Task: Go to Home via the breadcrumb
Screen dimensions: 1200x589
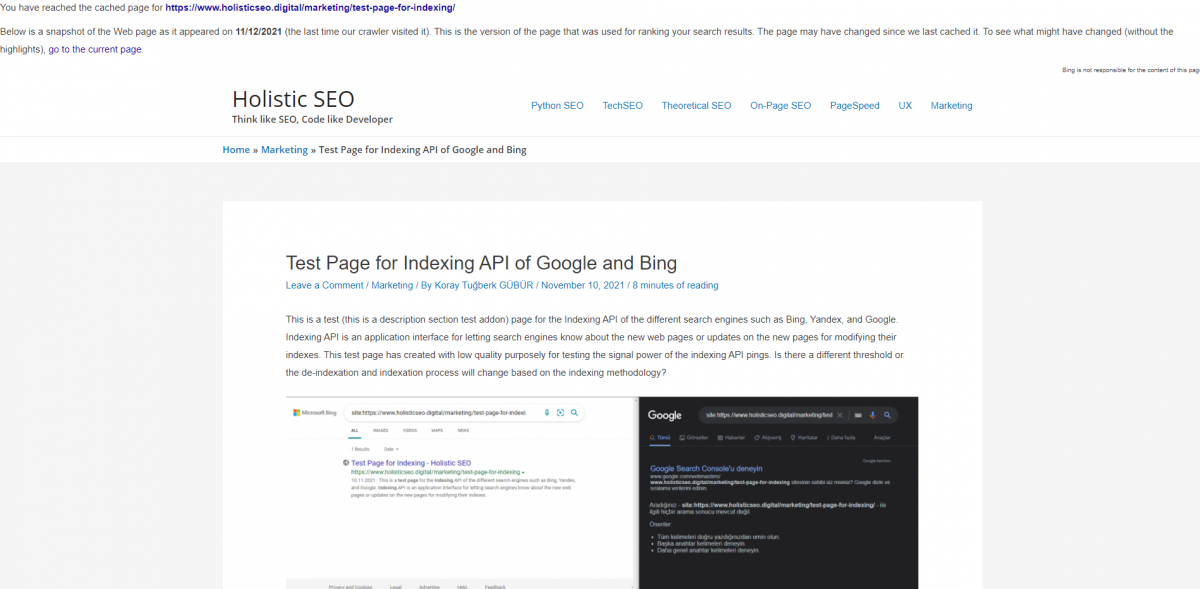Action: point(236,150)
